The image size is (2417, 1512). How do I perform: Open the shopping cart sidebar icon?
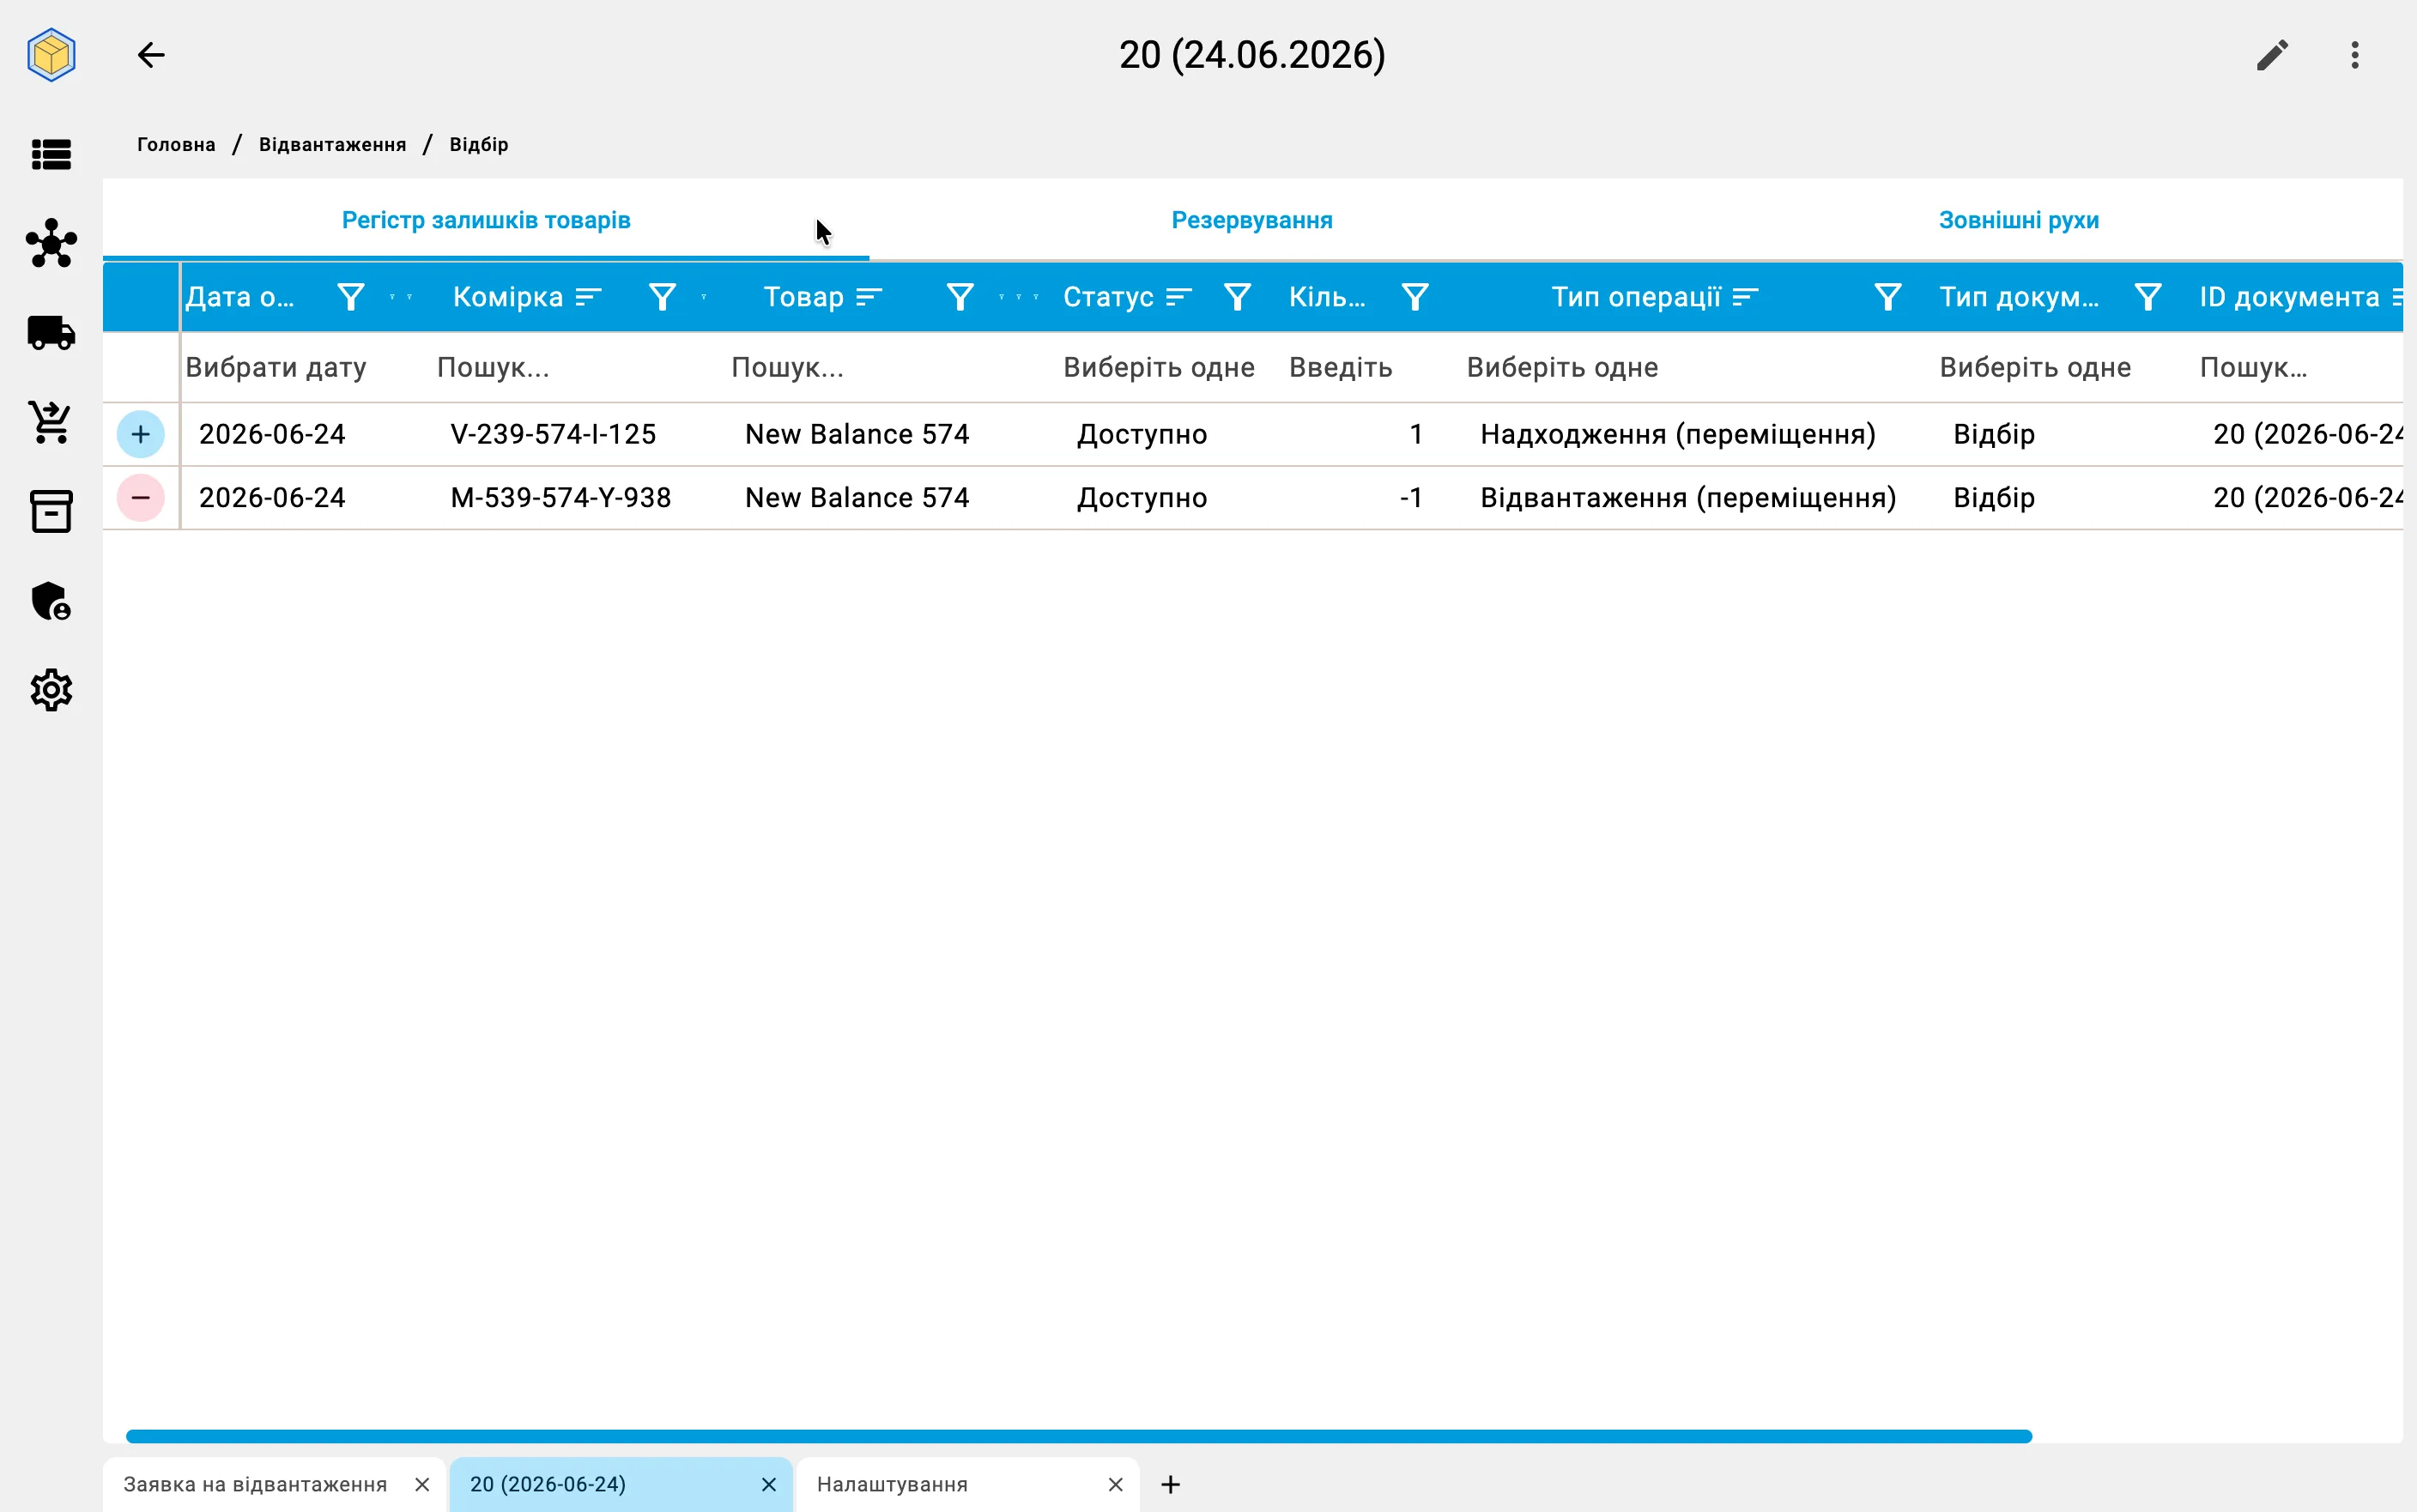pos(51,422)
